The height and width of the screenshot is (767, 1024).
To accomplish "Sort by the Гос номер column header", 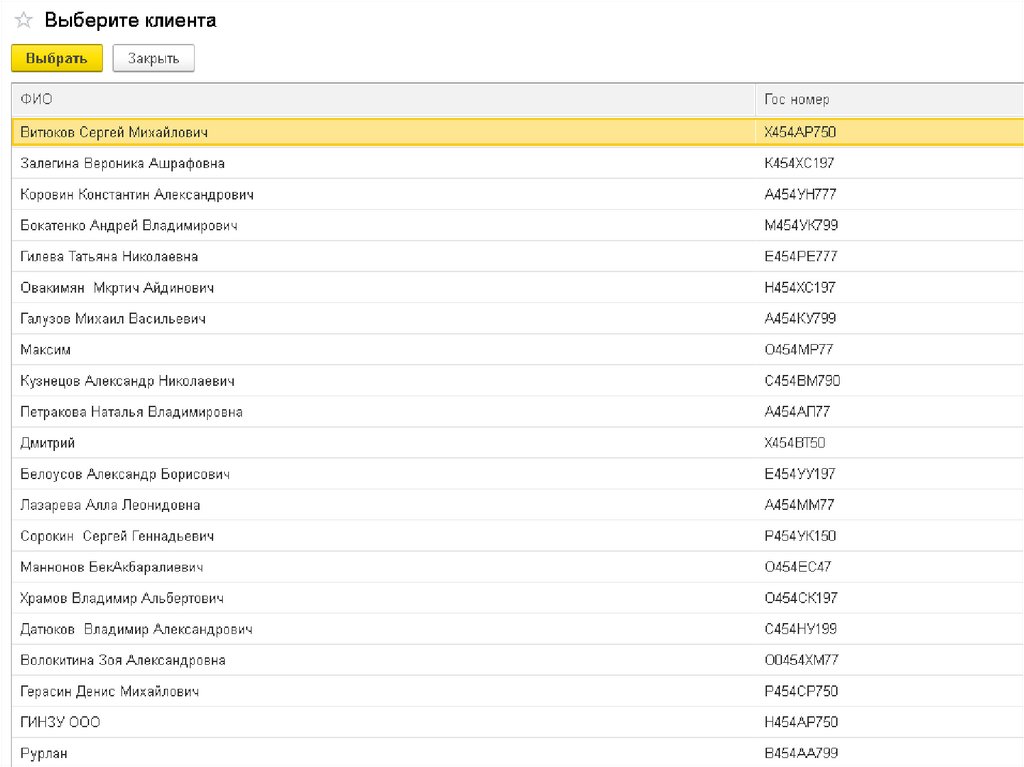I will coord(796,99).
